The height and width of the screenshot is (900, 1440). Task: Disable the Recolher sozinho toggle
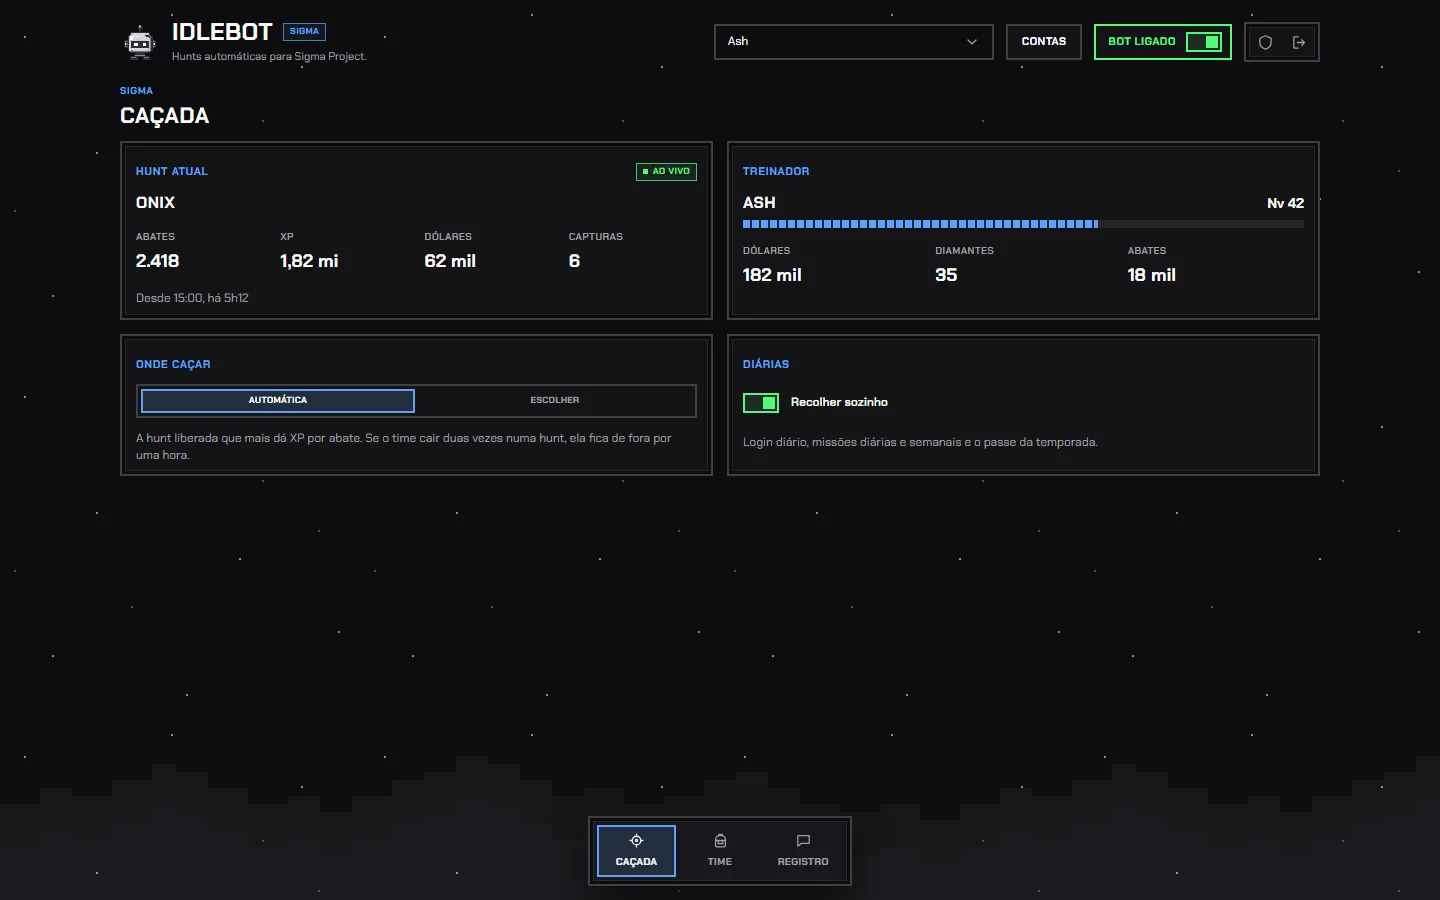pyautogui.click(x=761, y=402)
